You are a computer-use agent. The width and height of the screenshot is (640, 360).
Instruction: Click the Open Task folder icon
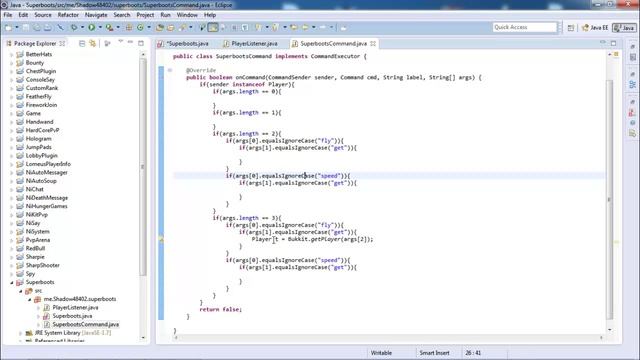[171, 28]
